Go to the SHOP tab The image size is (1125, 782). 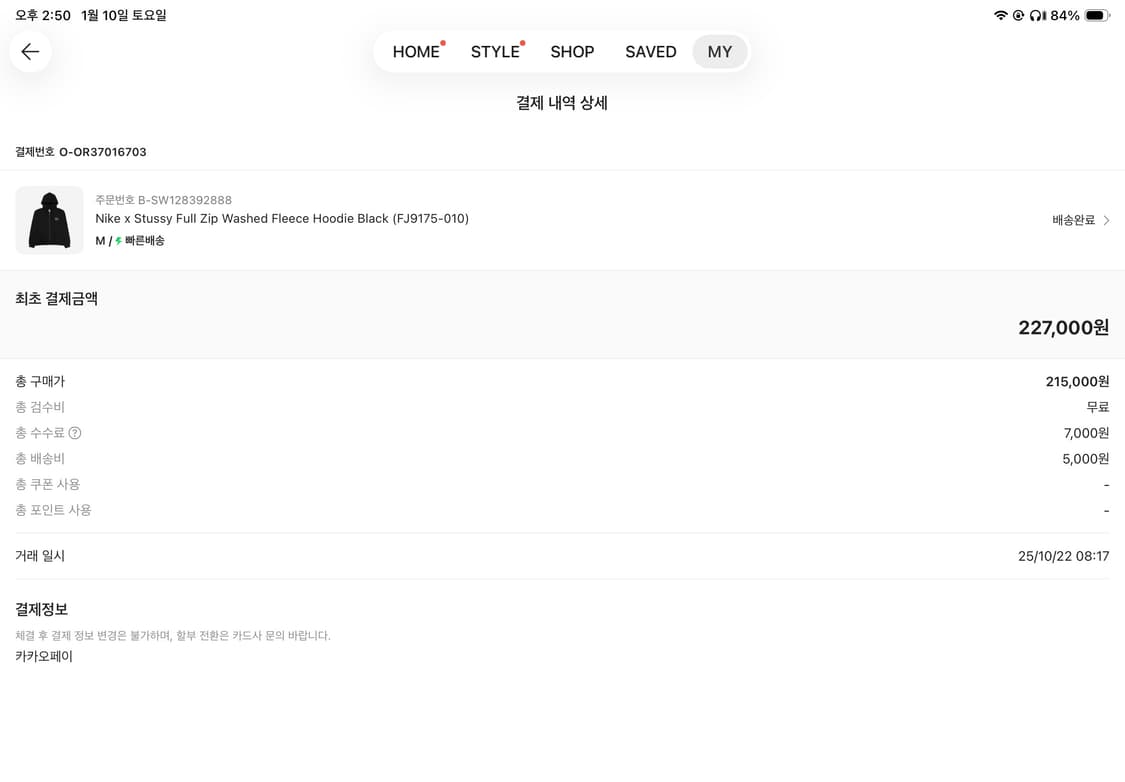pos(572,51)
